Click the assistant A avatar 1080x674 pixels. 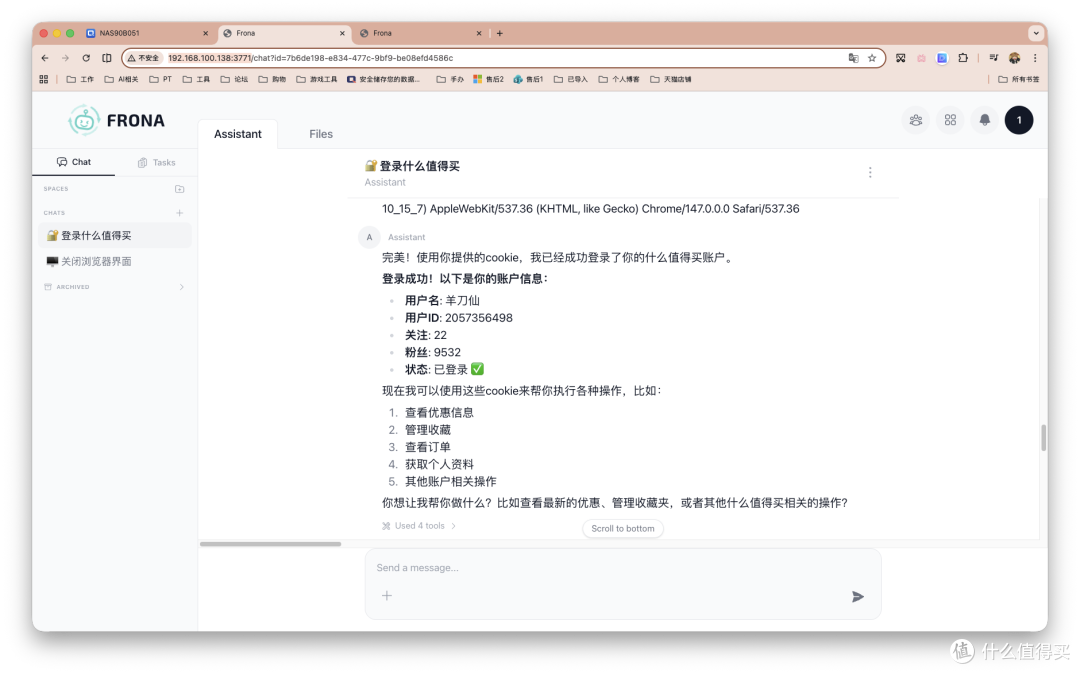(369, 237)
